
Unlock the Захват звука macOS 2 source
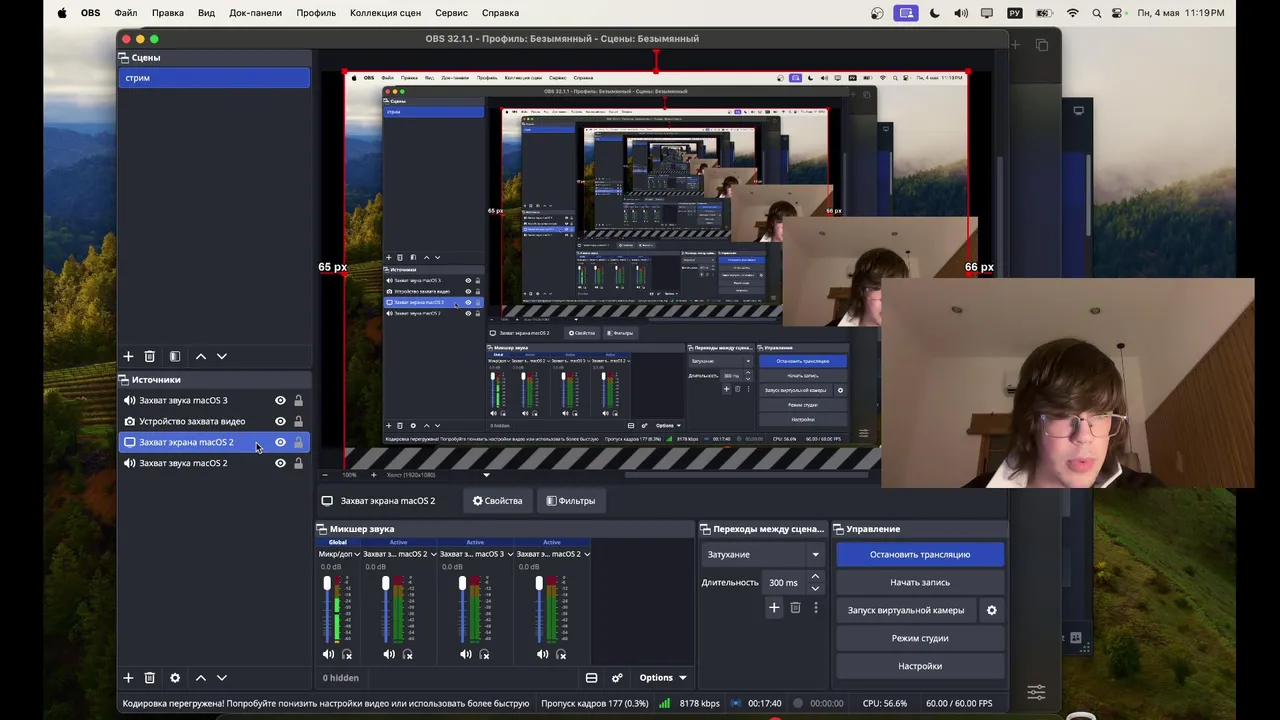pyautogui.click(x=298, y=463)
